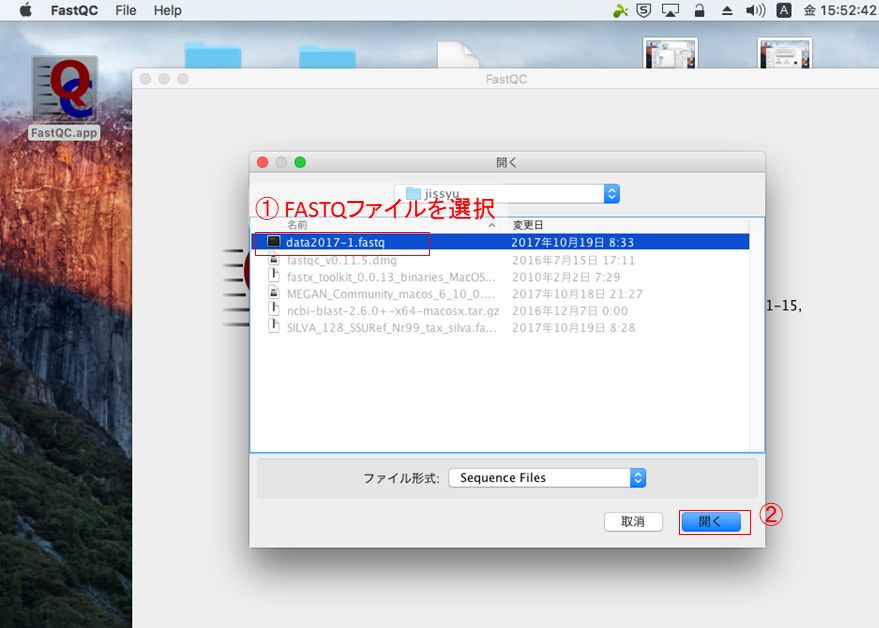The height and width of the screenshot is (628, 879).
Task: Select SILVA_128_SSURef_Nr99_tax_silva row
Action: click(500, 327)
